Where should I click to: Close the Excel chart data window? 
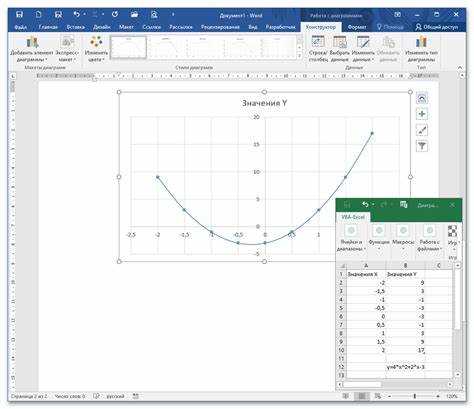[x=452, y=205]
